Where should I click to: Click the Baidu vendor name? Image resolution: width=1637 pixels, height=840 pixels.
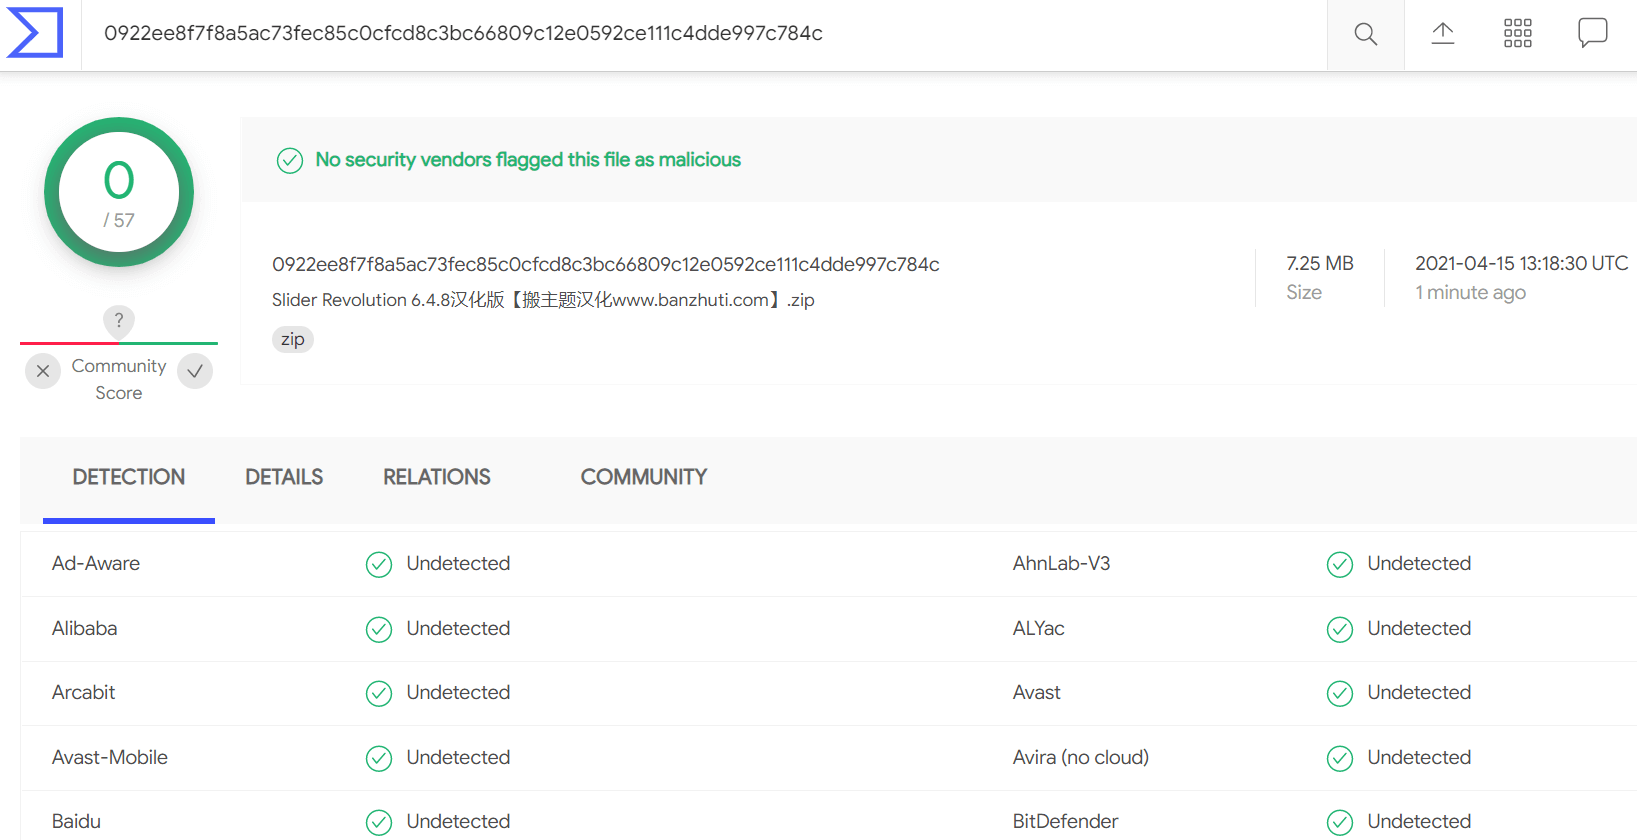(76, 821)
